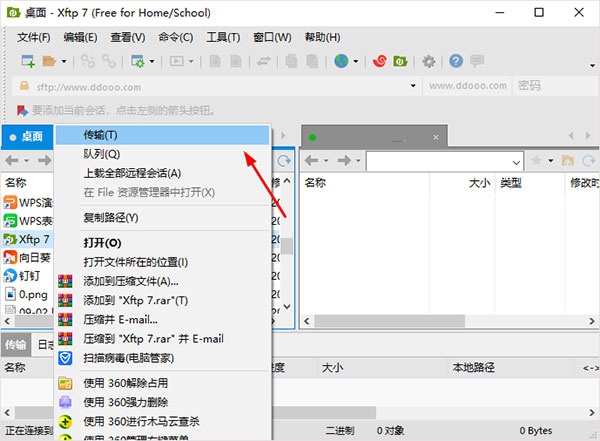600x441 pixels.
Task: Click the www.ddooo.com username field
Action: [468, 86]
